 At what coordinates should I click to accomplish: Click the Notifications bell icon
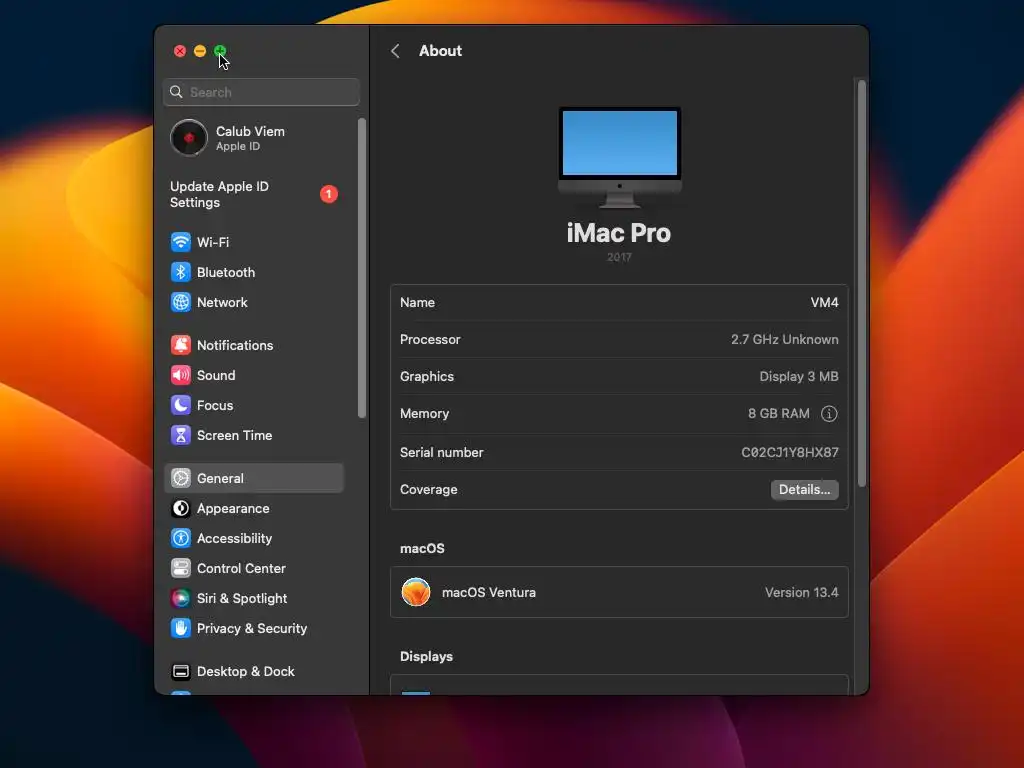[181, 345]
